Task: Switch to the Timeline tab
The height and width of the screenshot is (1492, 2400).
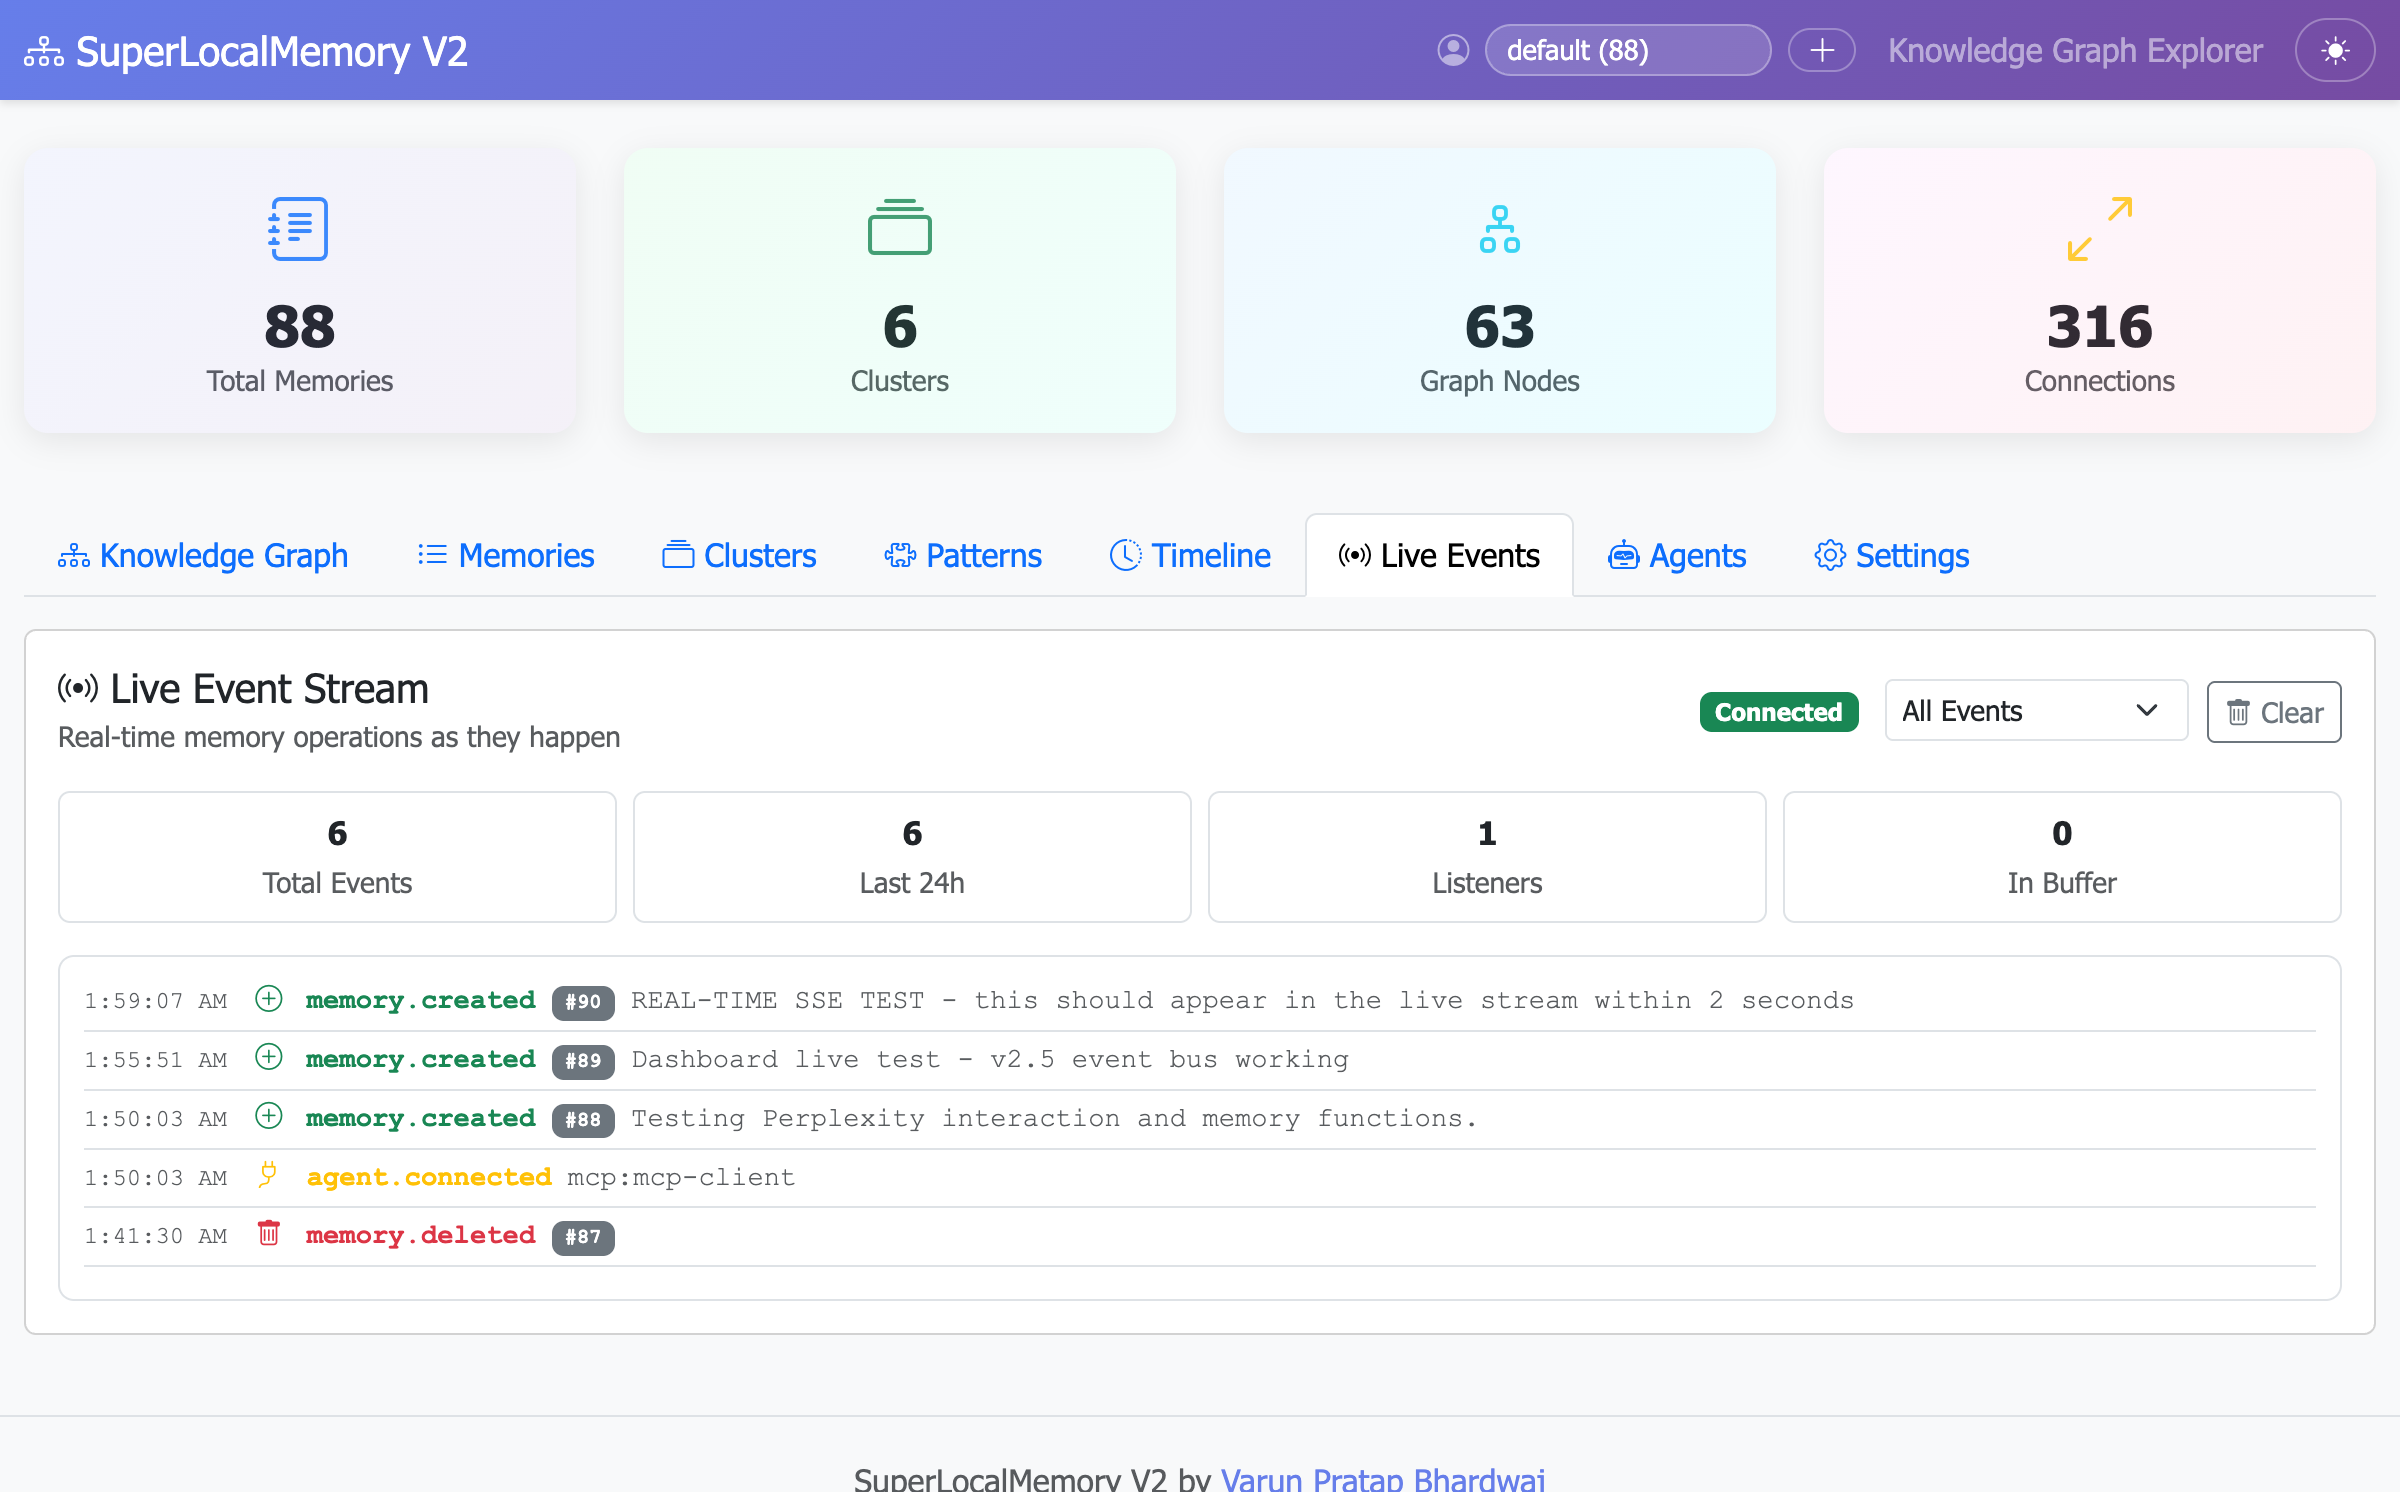Action: click(x=1189, y=555)
